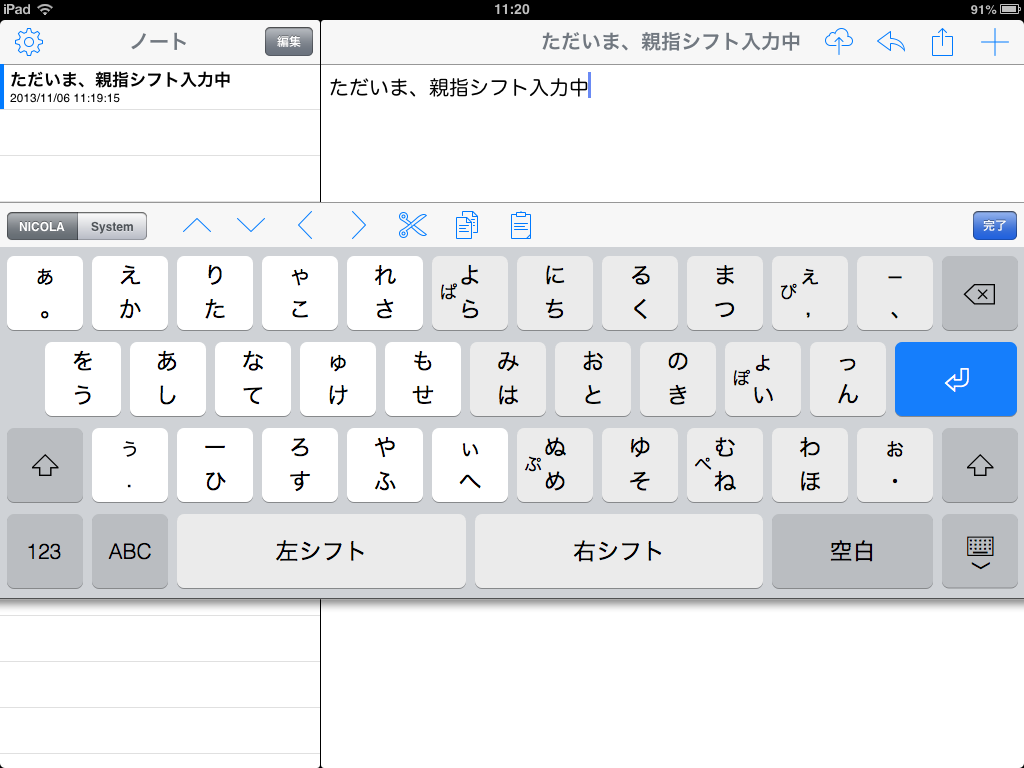Tap the る/く key
This screenshot has width=1024, height=768.
[640, 293]
